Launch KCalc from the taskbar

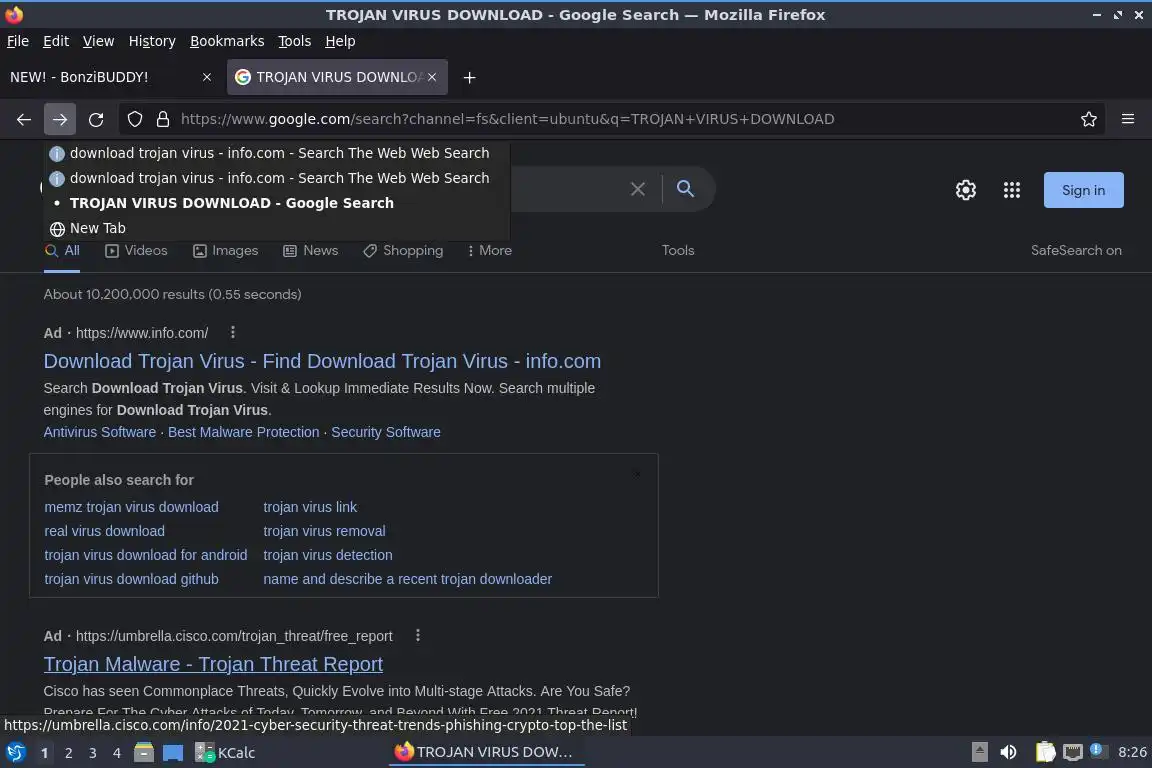(x=225, y=753)
